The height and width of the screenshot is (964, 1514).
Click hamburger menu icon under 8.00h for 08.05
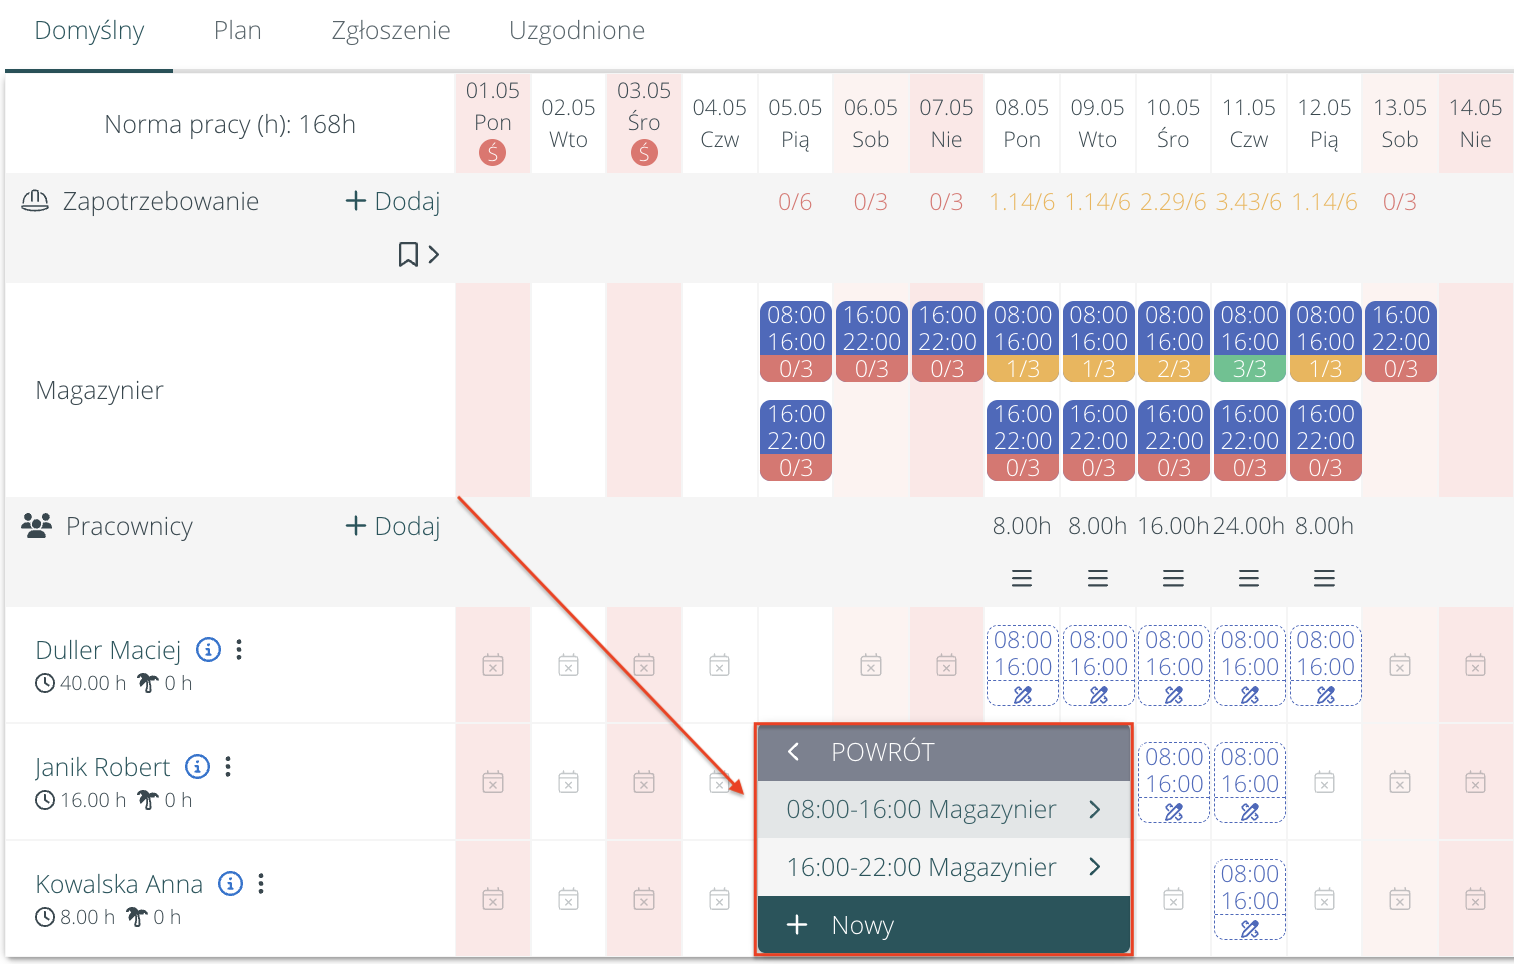pos(1021,579)
